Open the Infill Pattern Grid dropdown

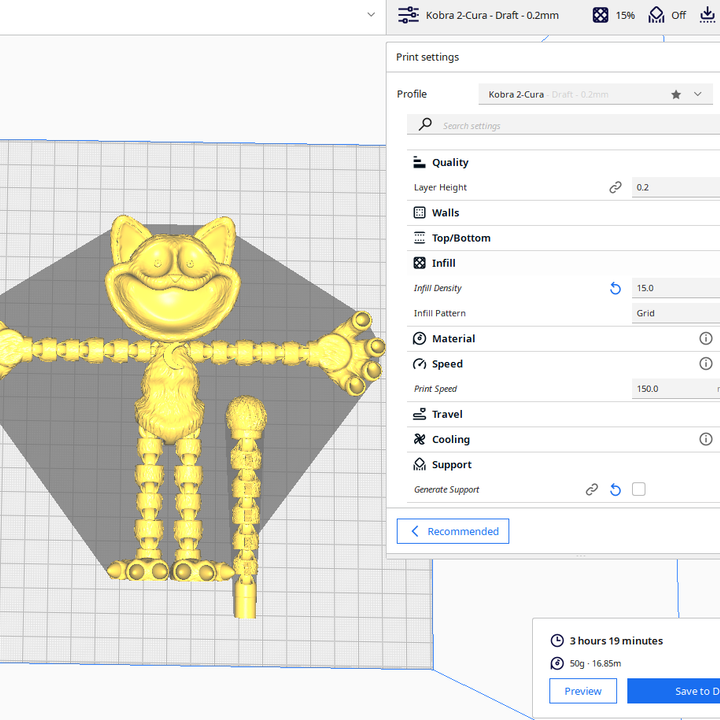click(x=676, y=313)
